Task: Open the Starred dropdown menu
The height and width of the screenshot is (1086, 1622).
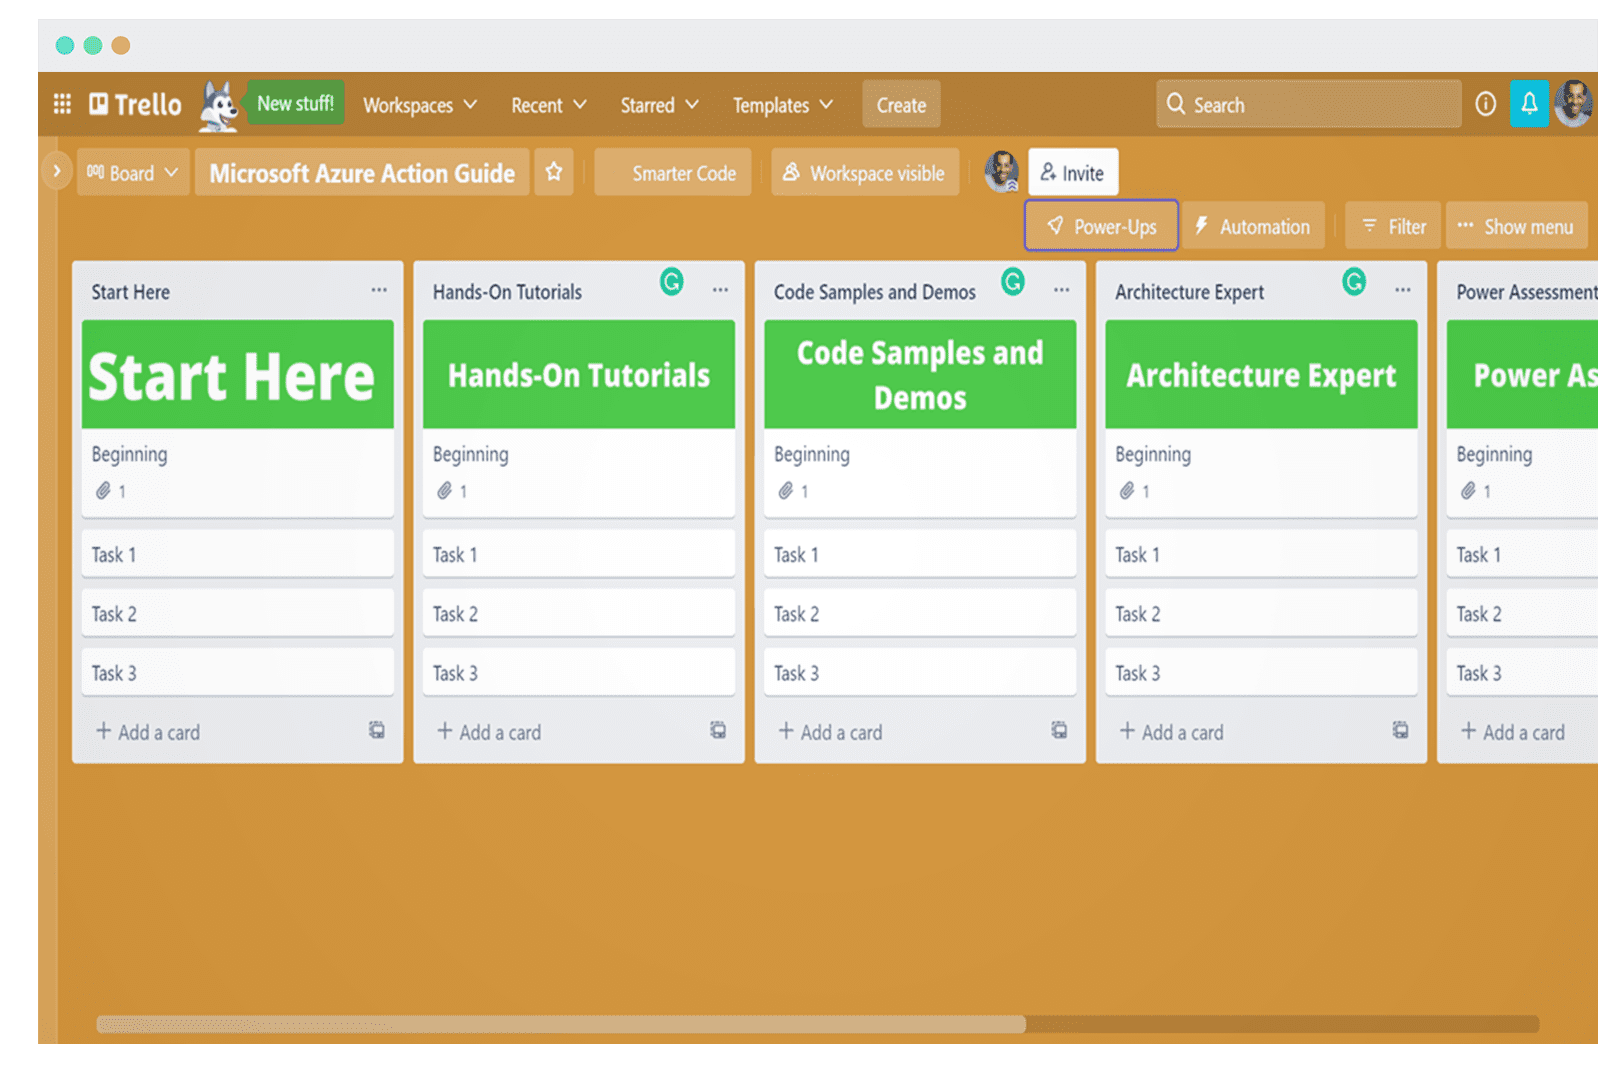Action: click(x=659, y=105)
